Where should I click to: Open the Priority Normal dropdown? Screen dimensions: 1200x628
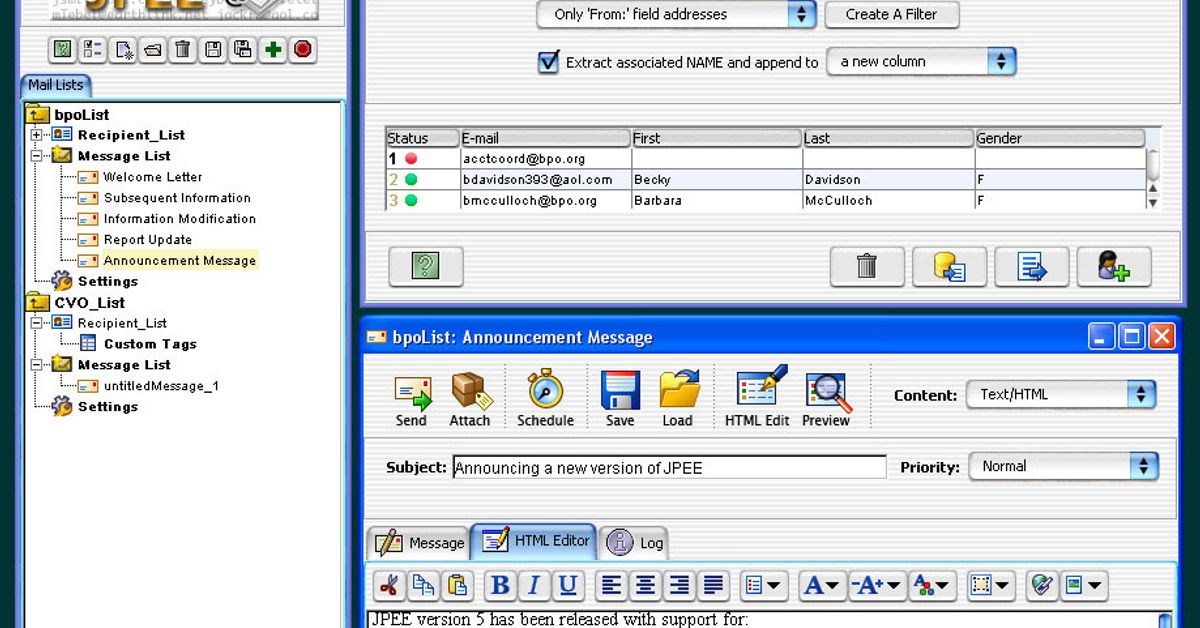[x=1063, y=466]
